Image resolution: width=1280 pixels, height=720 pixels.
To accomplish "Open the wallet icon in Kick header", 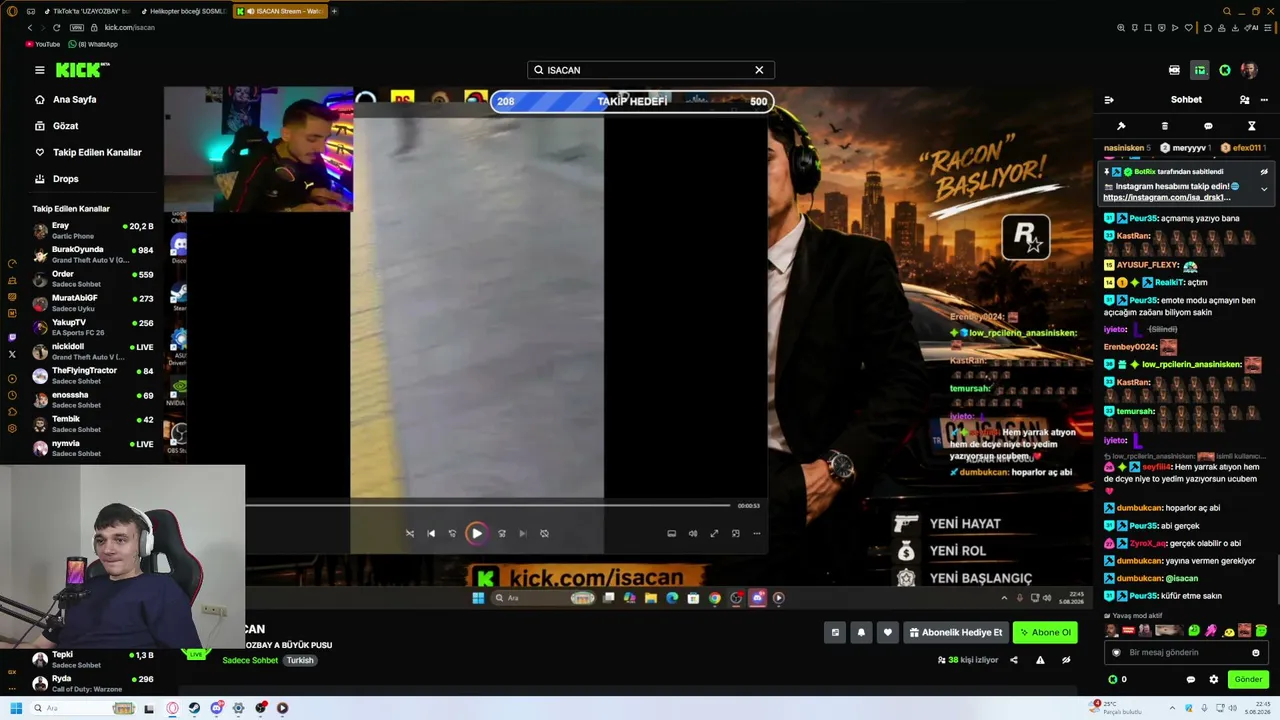I will tap(1174, 70).
